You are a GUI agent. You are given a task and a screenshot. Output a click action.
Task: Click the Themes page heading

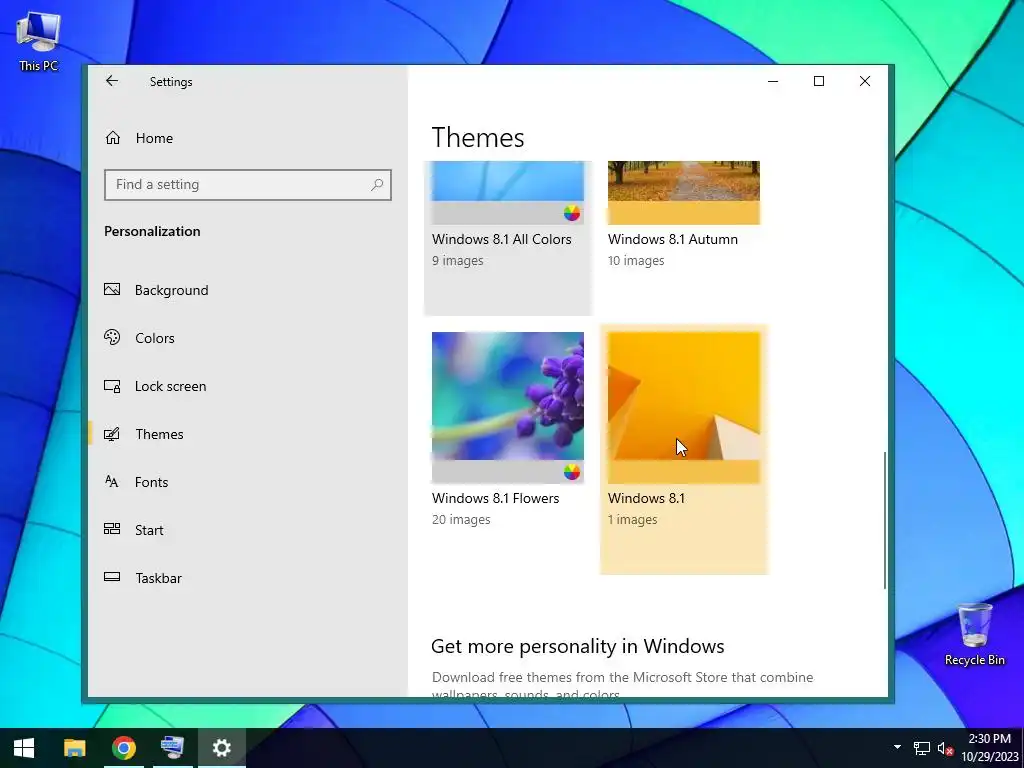tap(478, 138)
